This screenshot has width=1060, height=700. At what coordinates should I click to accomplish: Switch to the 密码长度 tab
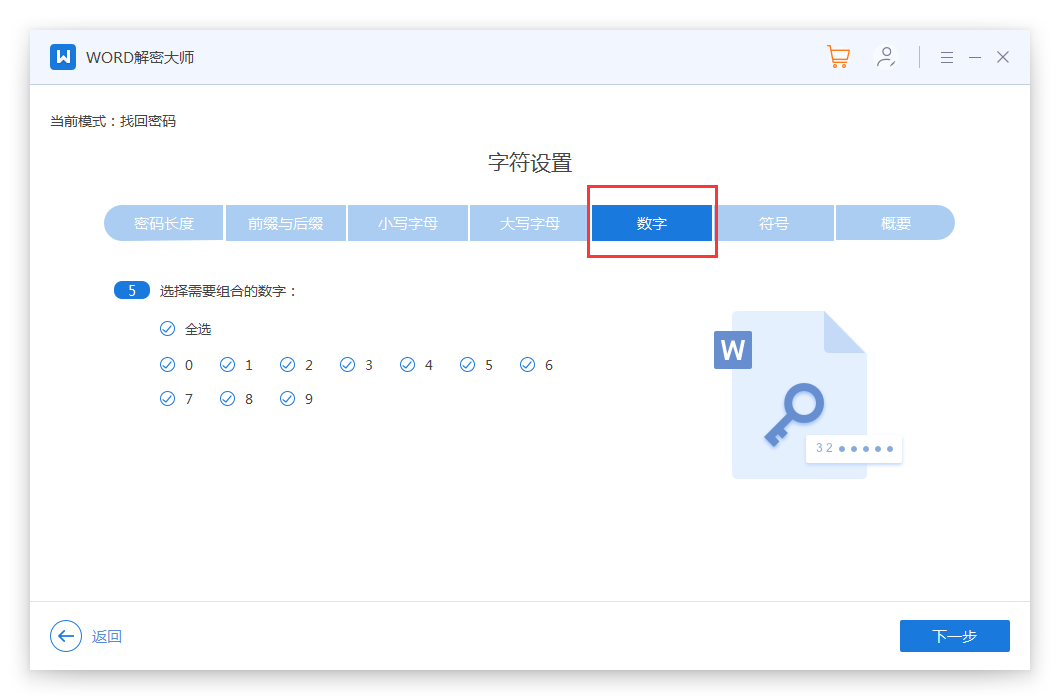point(164,223)
